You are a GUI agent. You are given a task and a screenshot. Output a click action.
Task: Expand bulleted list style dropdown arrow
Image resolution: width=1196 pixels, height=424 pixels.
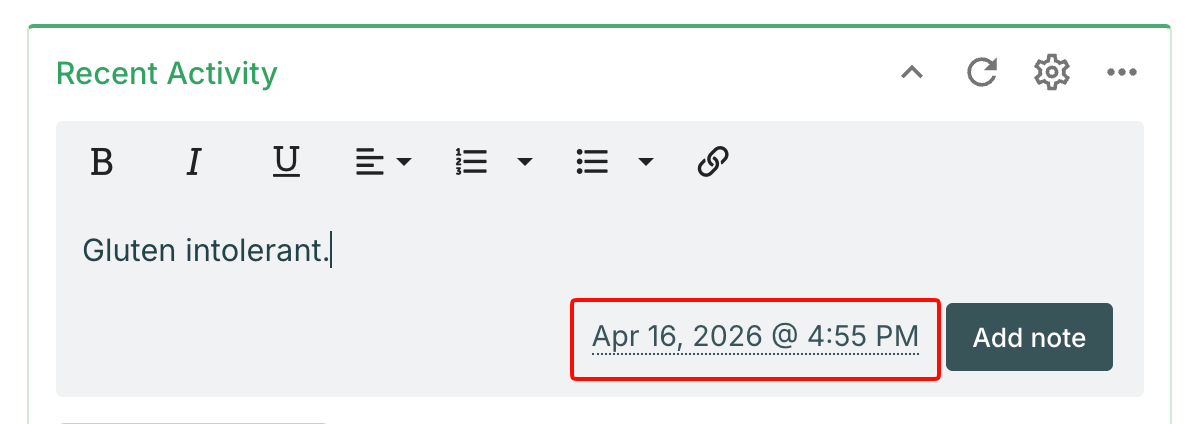click(x=646, y=161)
